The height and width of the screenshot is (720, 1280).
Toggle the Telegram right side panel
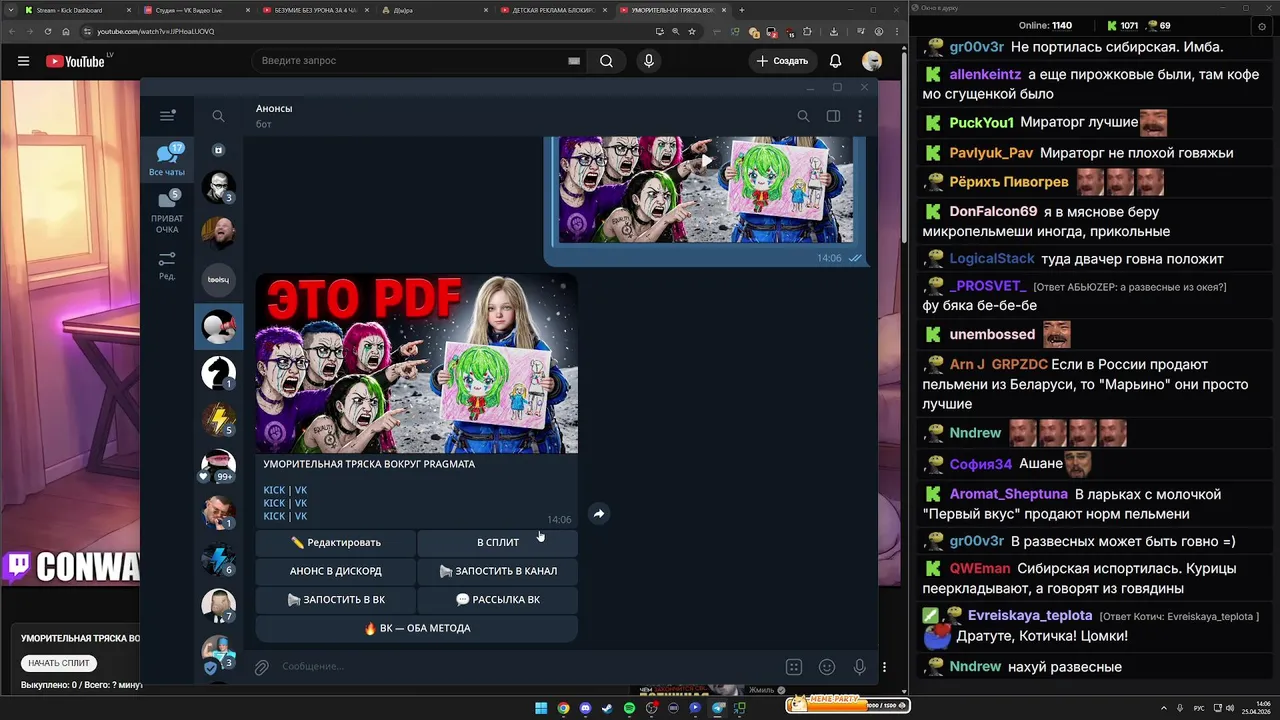[x=833, y=116]
